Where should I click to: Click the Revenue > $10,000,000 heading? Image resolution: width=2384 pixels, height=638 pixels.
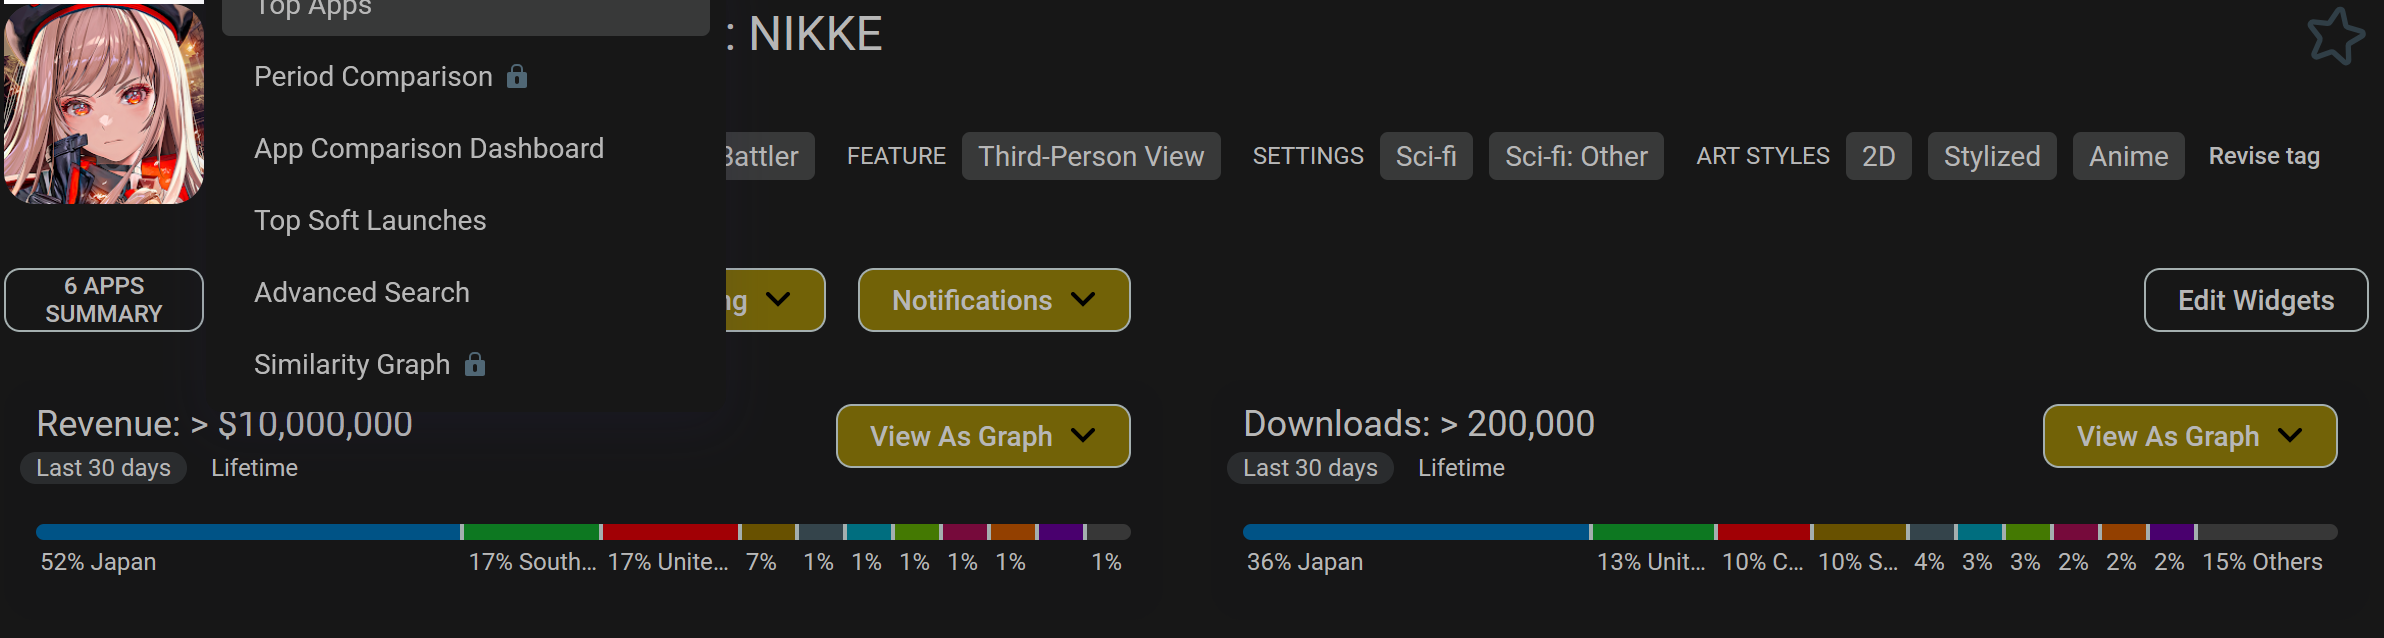coord(224,424)
